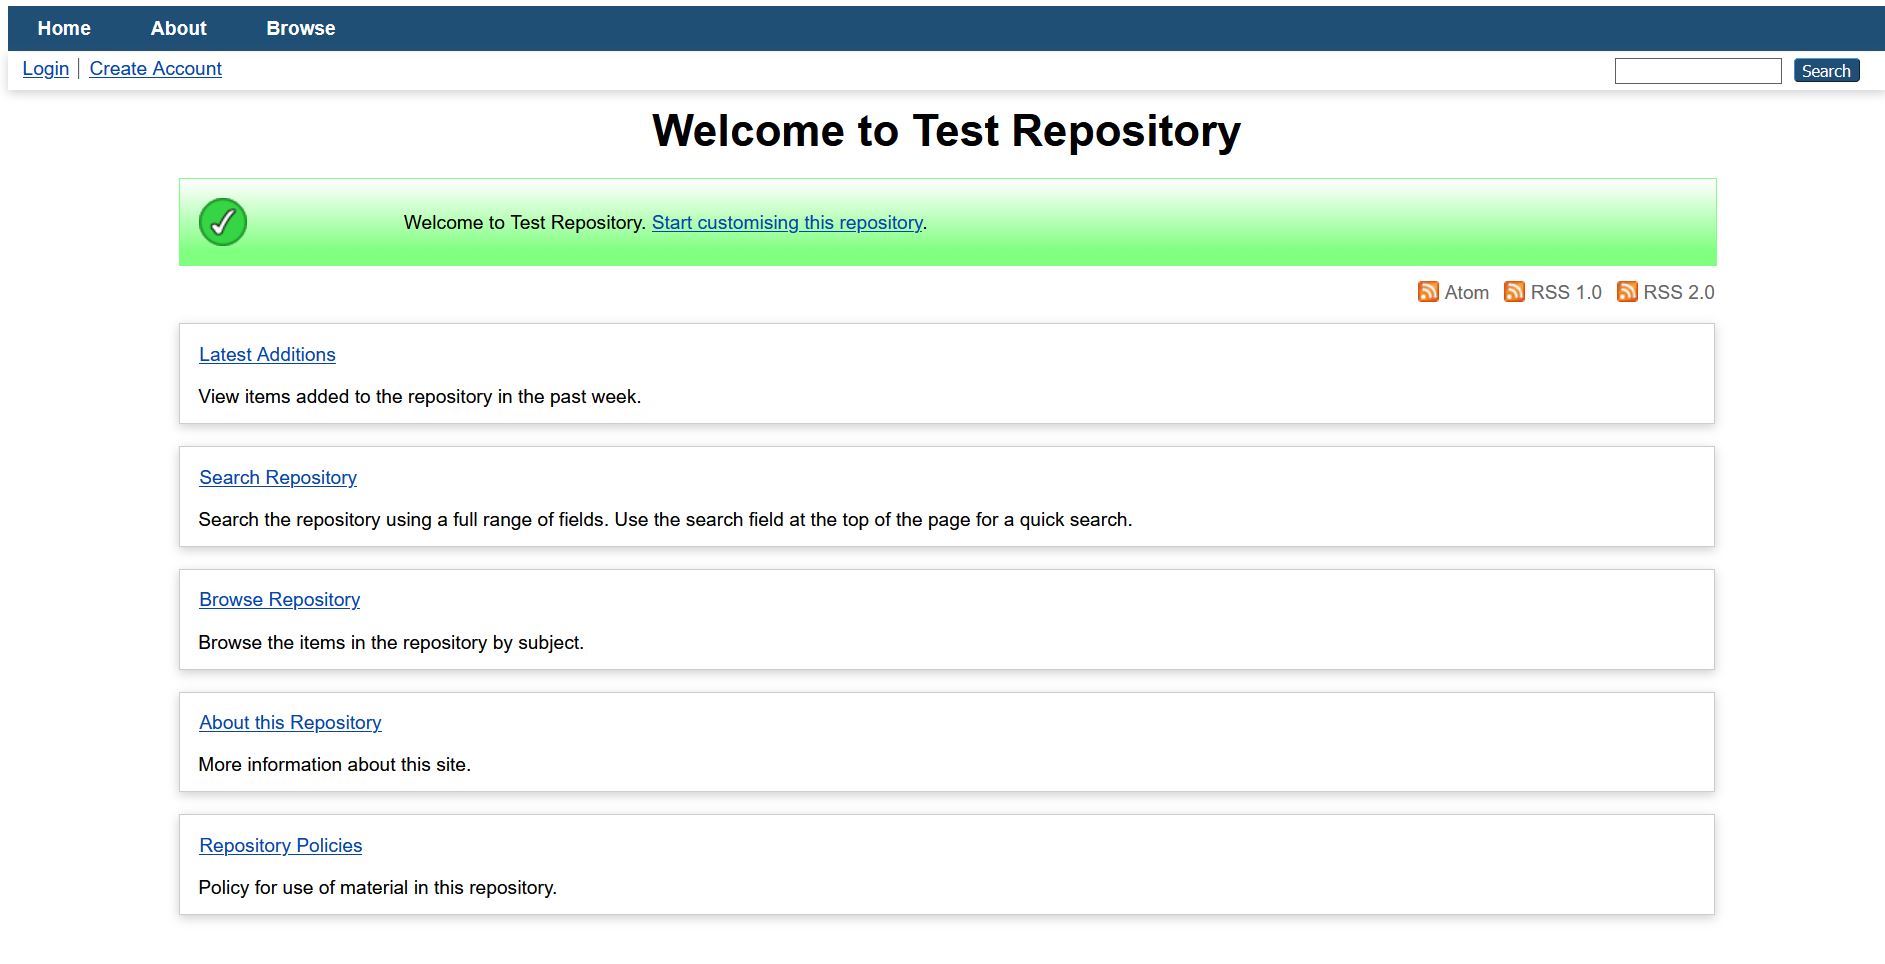Click the green checkmark success icon
The image size is (1885, 964).
coord(223,222)
